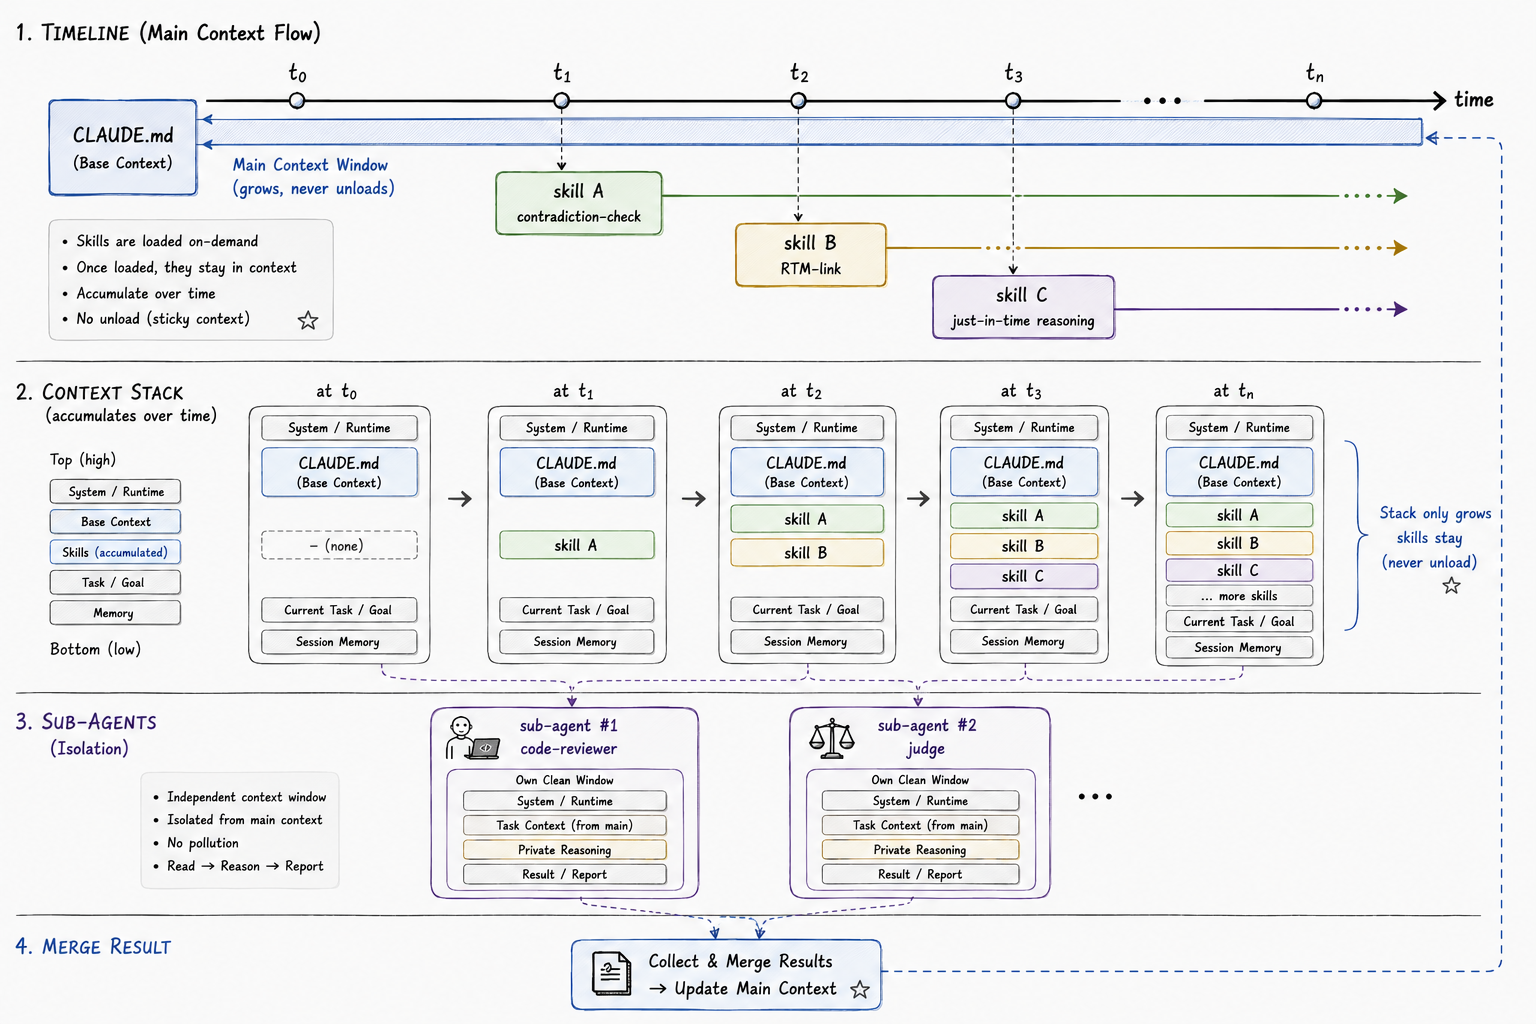Select "Session Memory" in the at t0 stack
Screen dimensions: 1536x1024
tap(339, 642)
